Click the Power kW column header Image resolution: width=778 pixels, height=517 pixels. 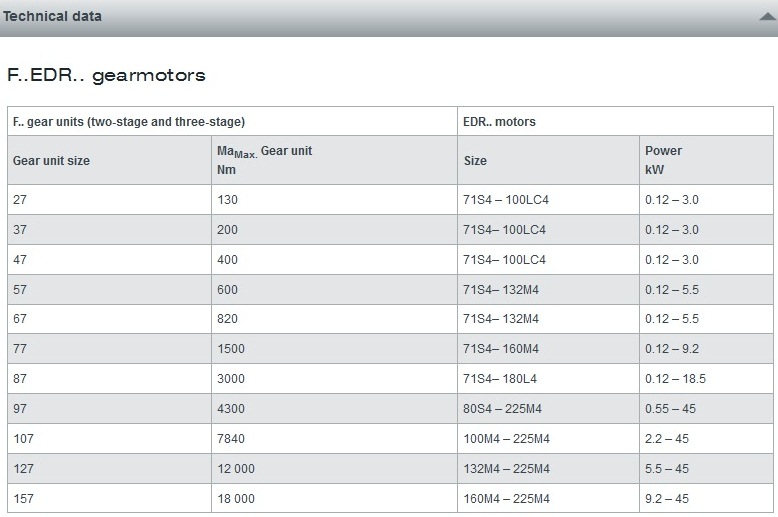click(x=663, y=160)
